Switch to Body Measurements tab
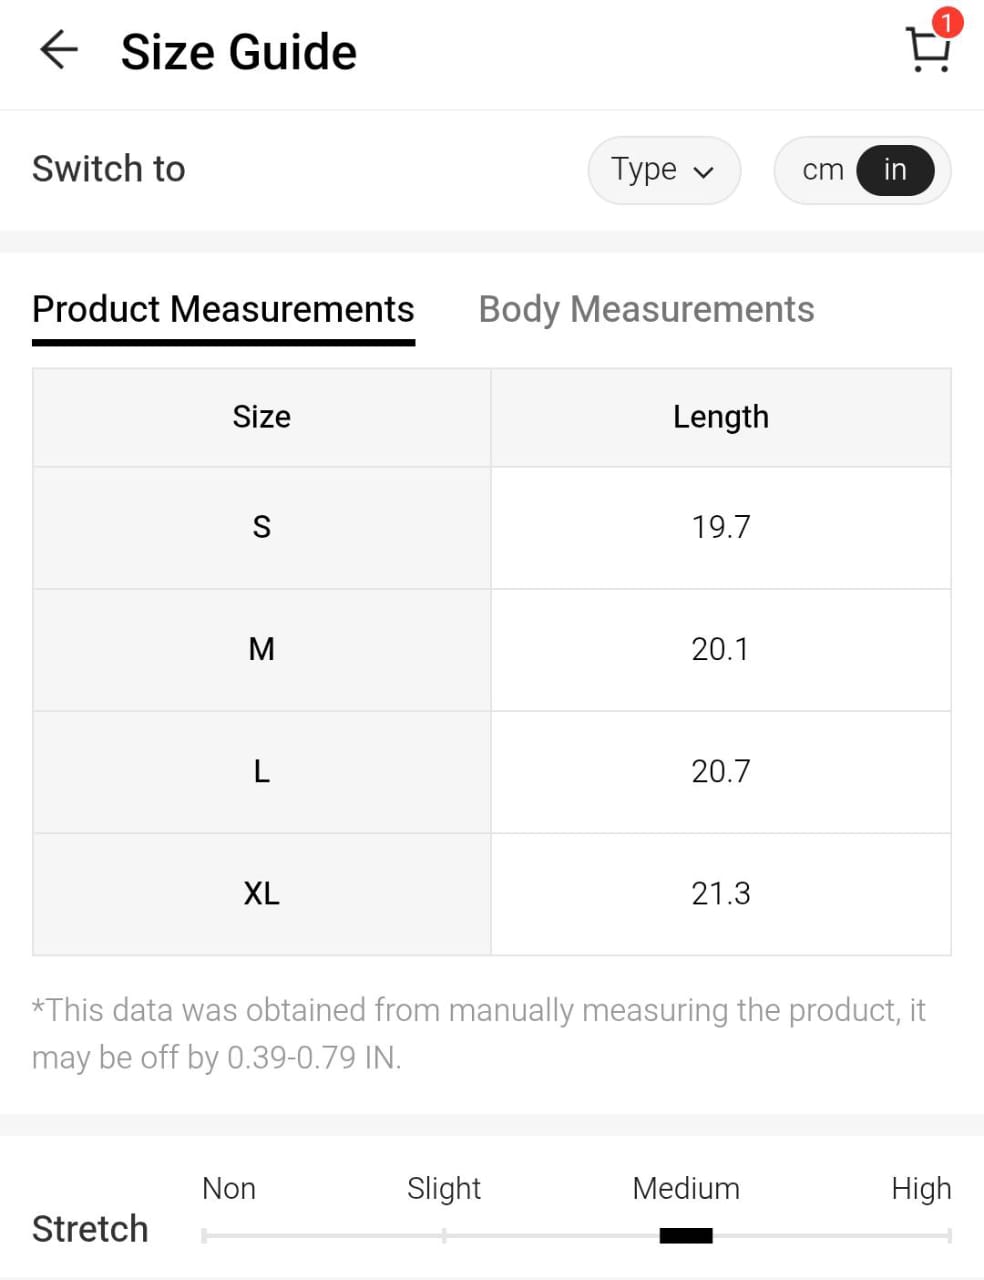Screen dimensions: 984x1280 coord(646,310)
